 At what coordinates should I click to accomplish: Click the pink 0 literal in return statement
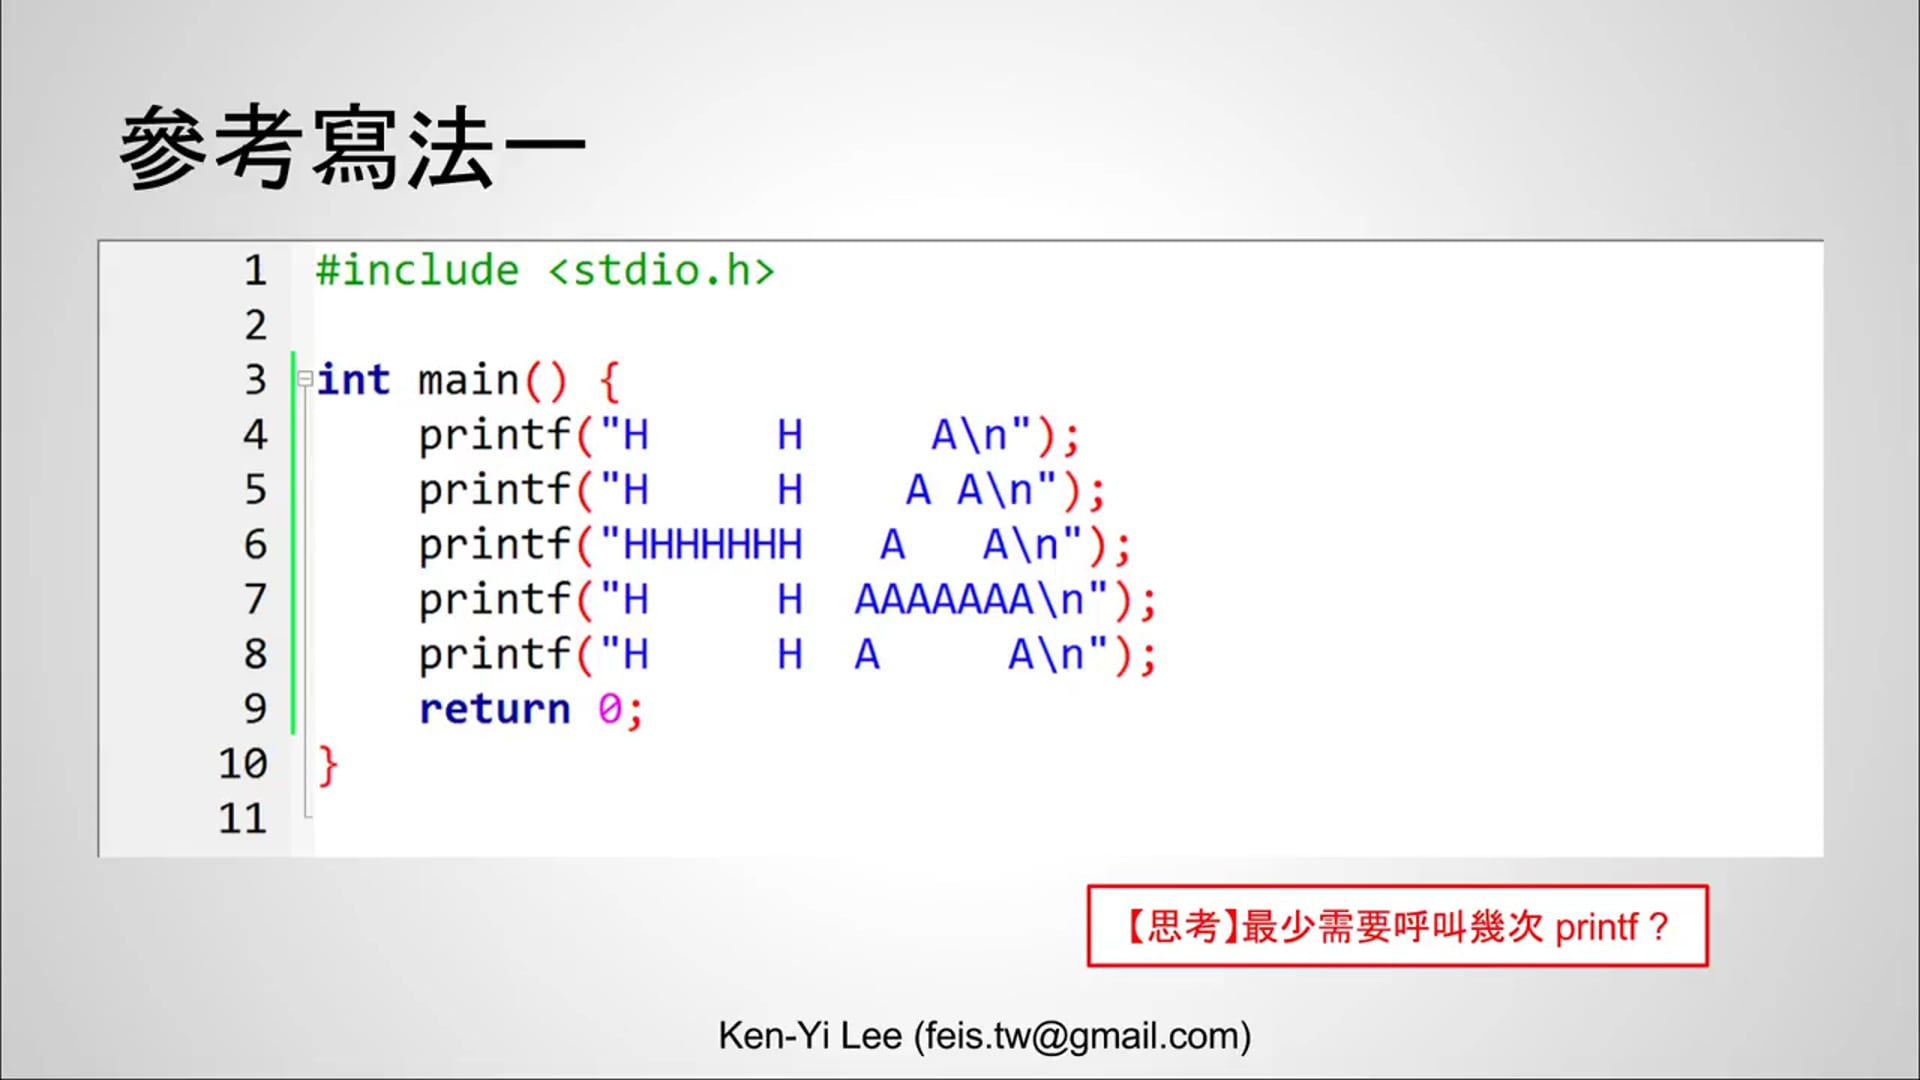pyautogui.click(x=614, y=708)
